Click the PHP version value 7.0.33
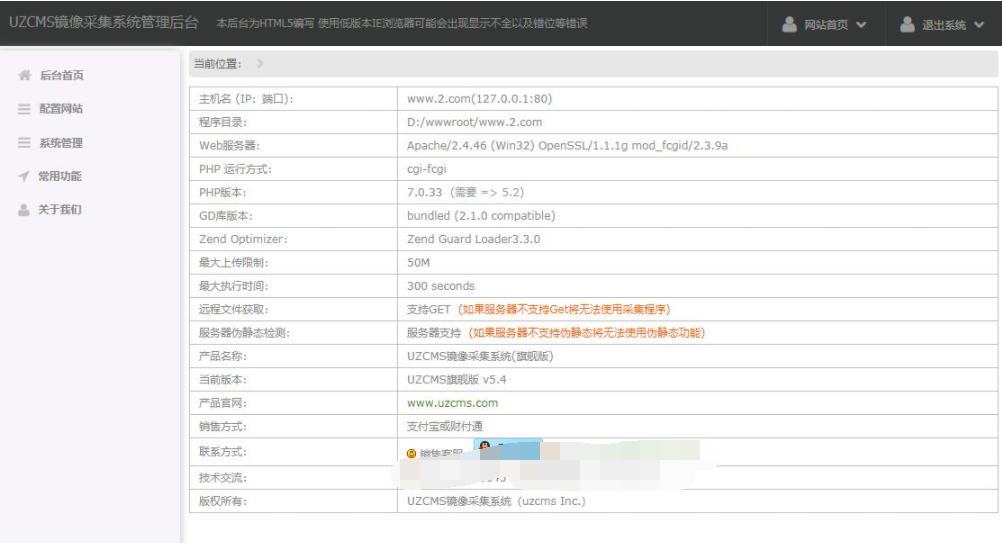Viewport: 1002px width, 543px height. tap(424, 192)
